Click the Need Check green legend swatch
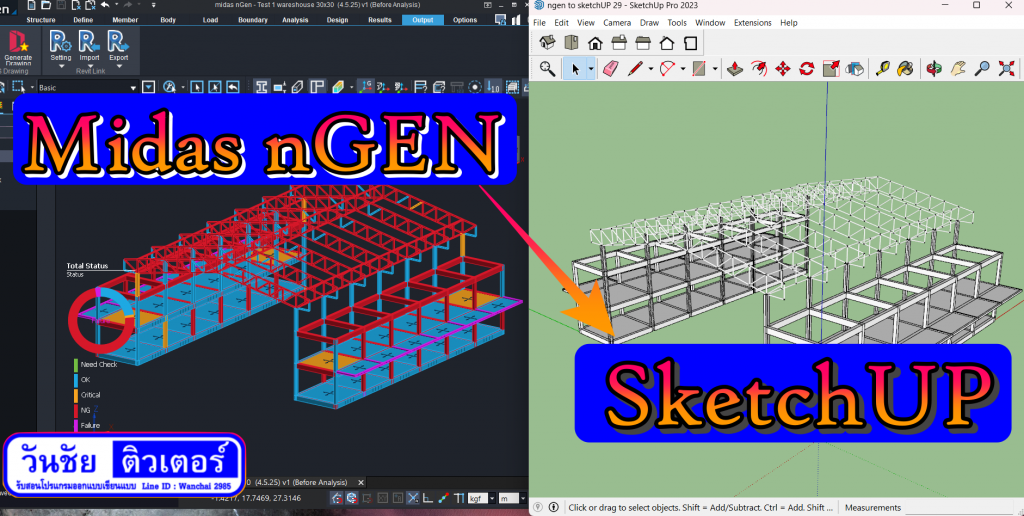The image size is (1024, 516). click(x=76, y=364)
